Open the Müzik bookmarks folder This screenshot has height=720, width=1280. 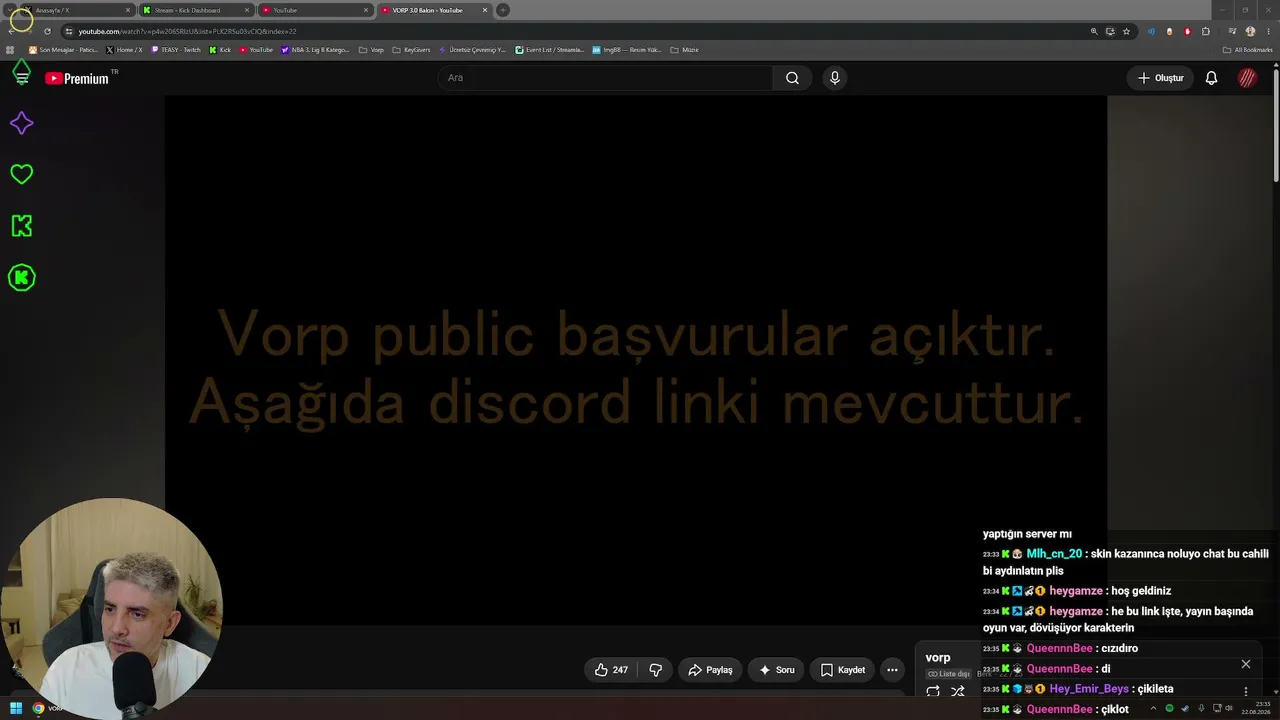[x=684, y=50]
